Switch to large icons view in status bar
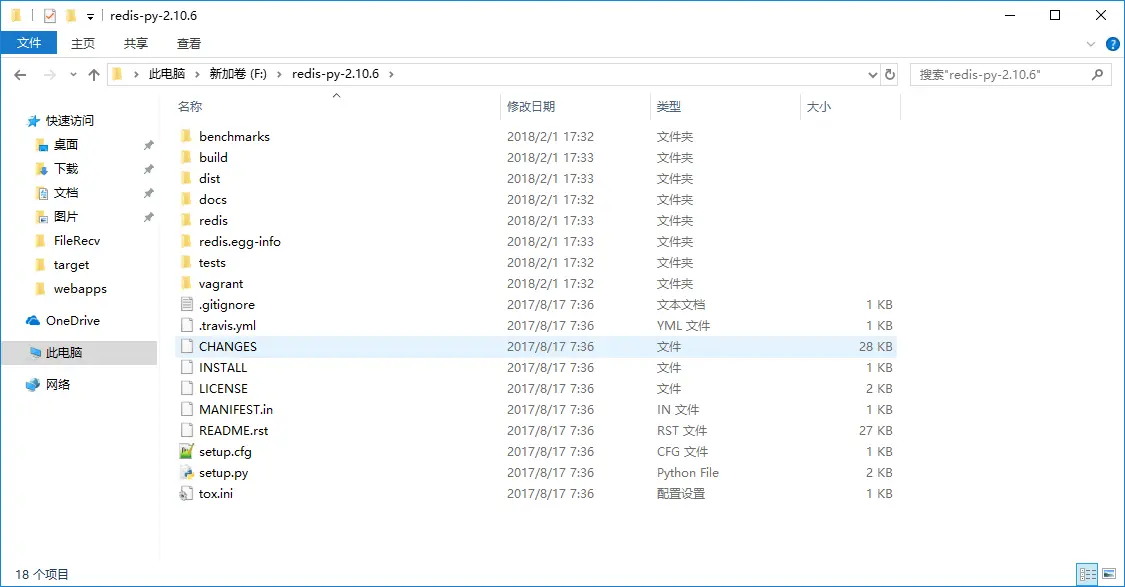Image resolution: width=1125 pixels, height=587 pixels. pyautogui.click(x=1109, y=574)
